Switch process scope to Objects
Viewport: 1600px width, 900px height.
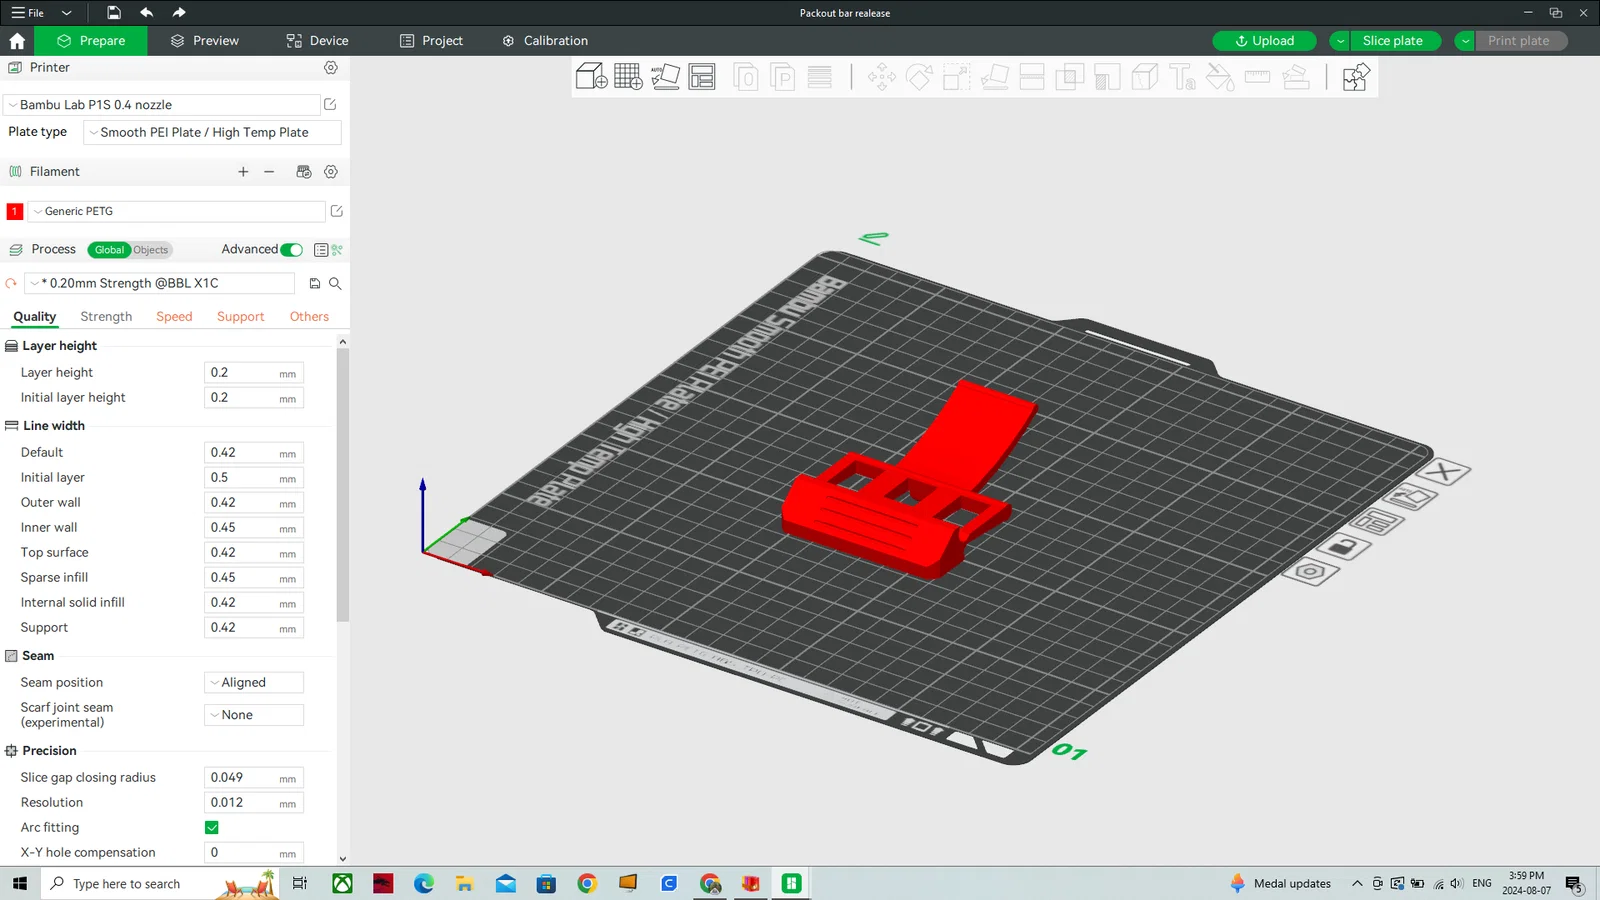151,250
